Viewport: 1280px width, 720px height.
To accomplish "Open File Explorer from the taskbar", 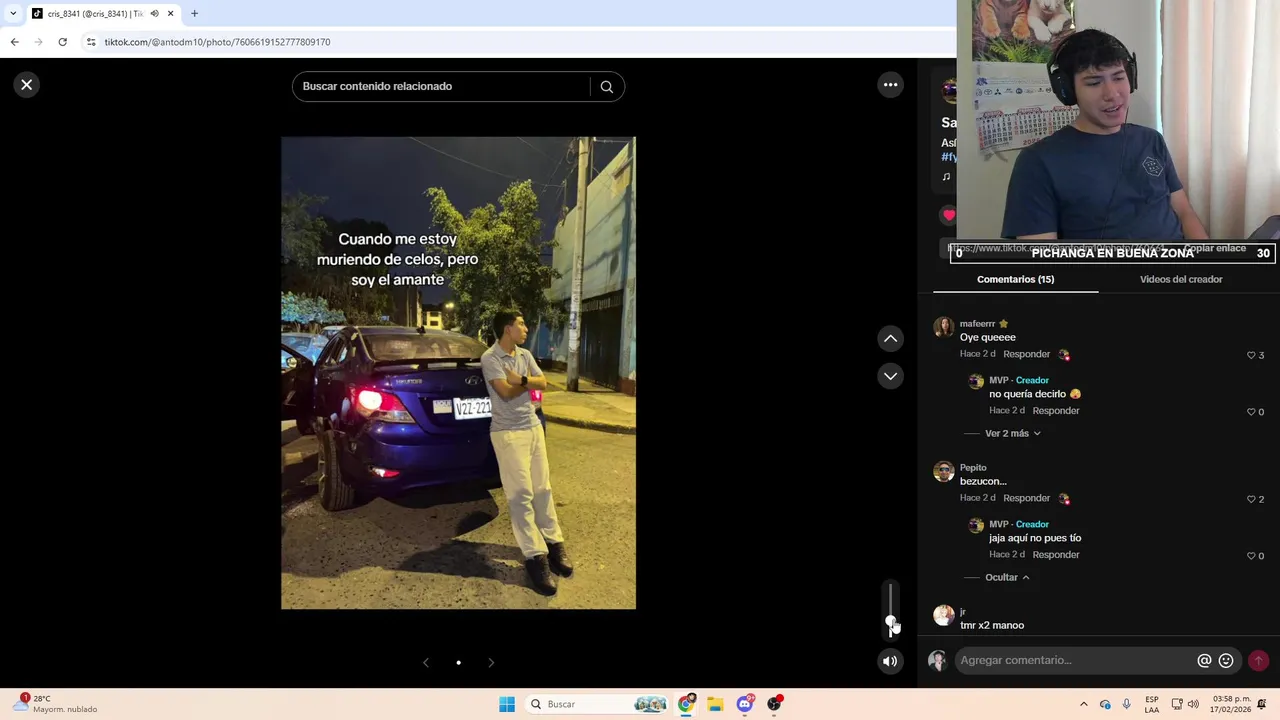I will point(715,704).
